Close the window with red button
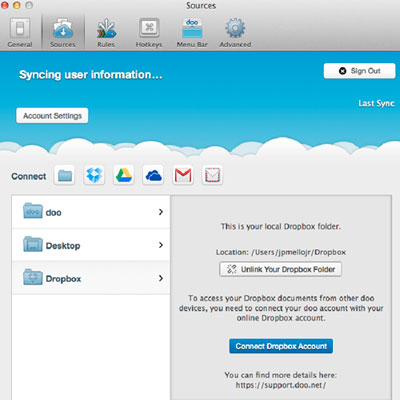 (x=4, y=5)
